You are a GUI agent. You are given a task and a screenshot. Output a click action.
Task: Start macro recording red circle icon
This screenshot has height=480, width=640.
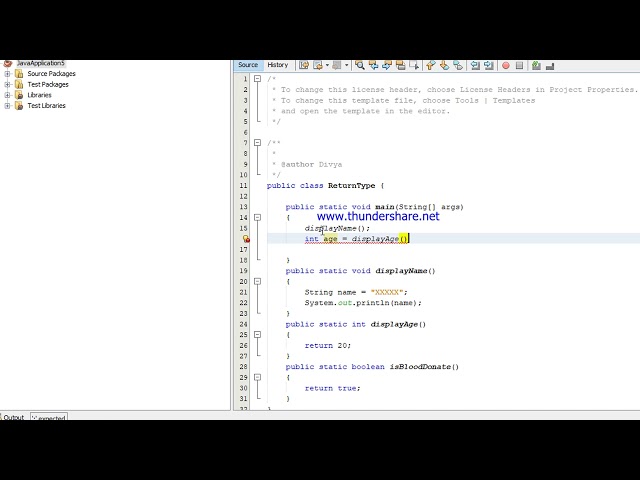(x=506, y=65)
